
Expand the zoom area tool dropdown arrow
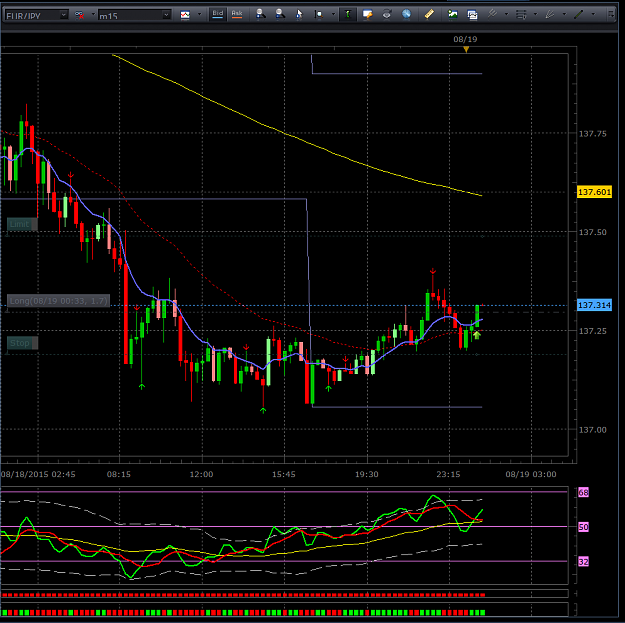pos(333,15)
